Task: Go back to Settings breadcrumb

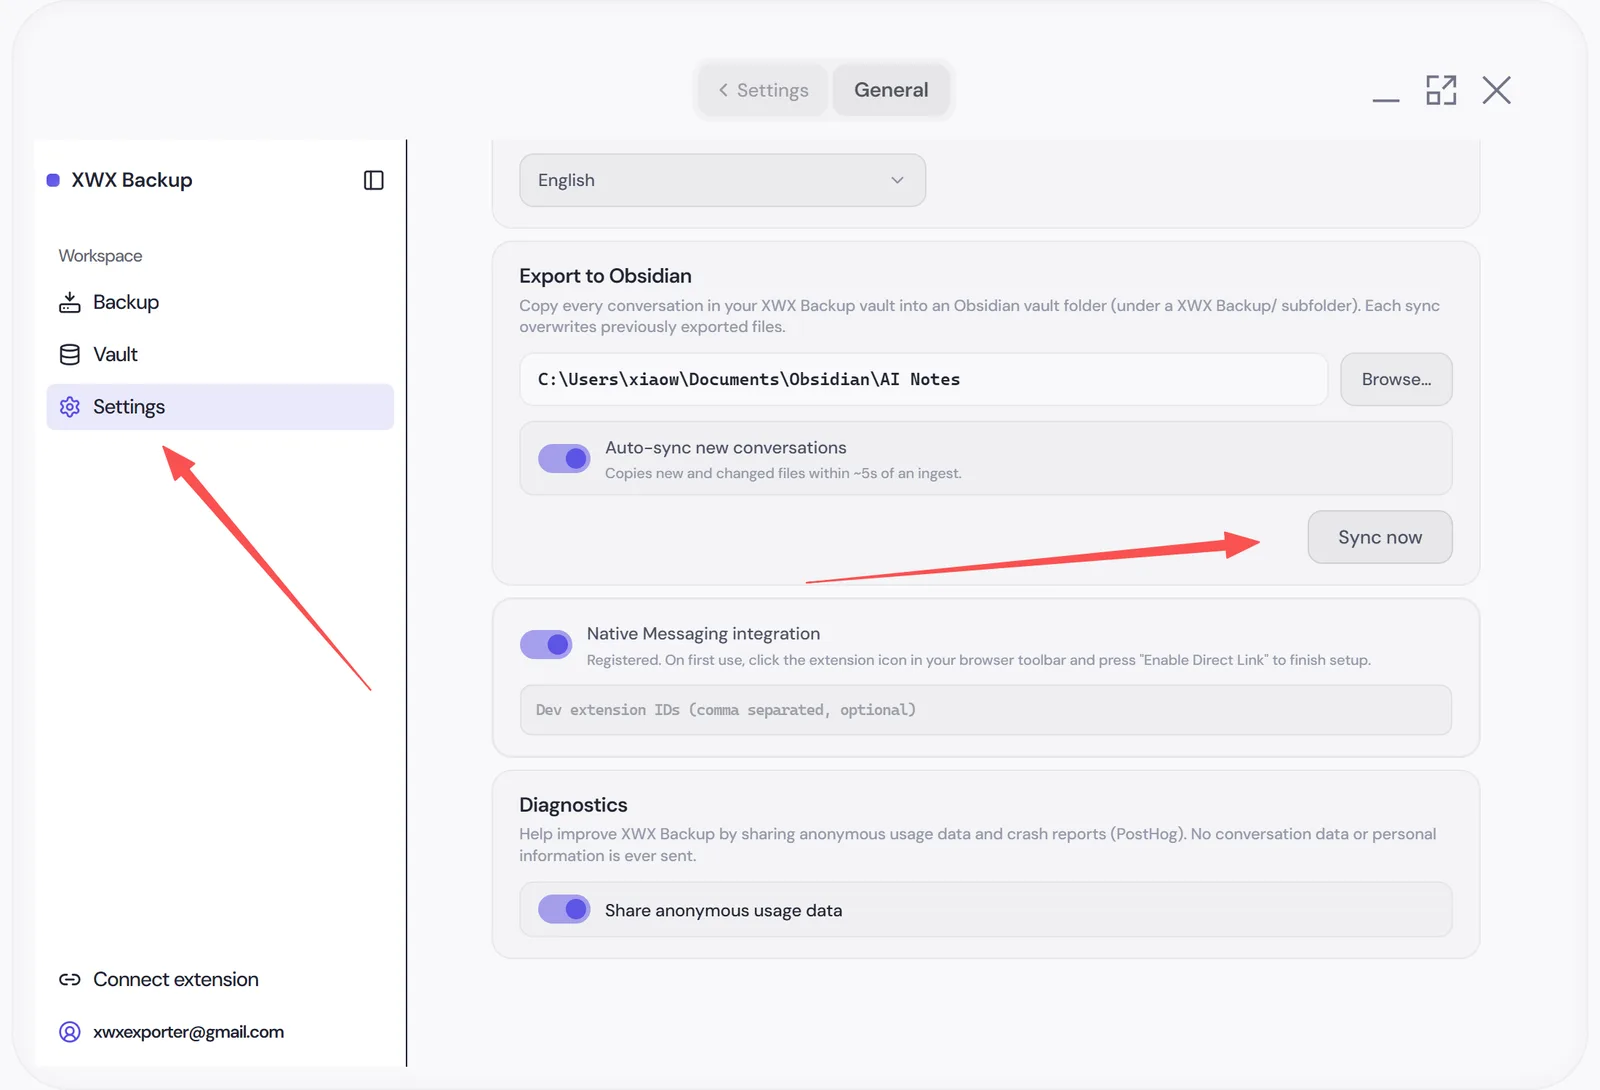Action: point(763,90)
